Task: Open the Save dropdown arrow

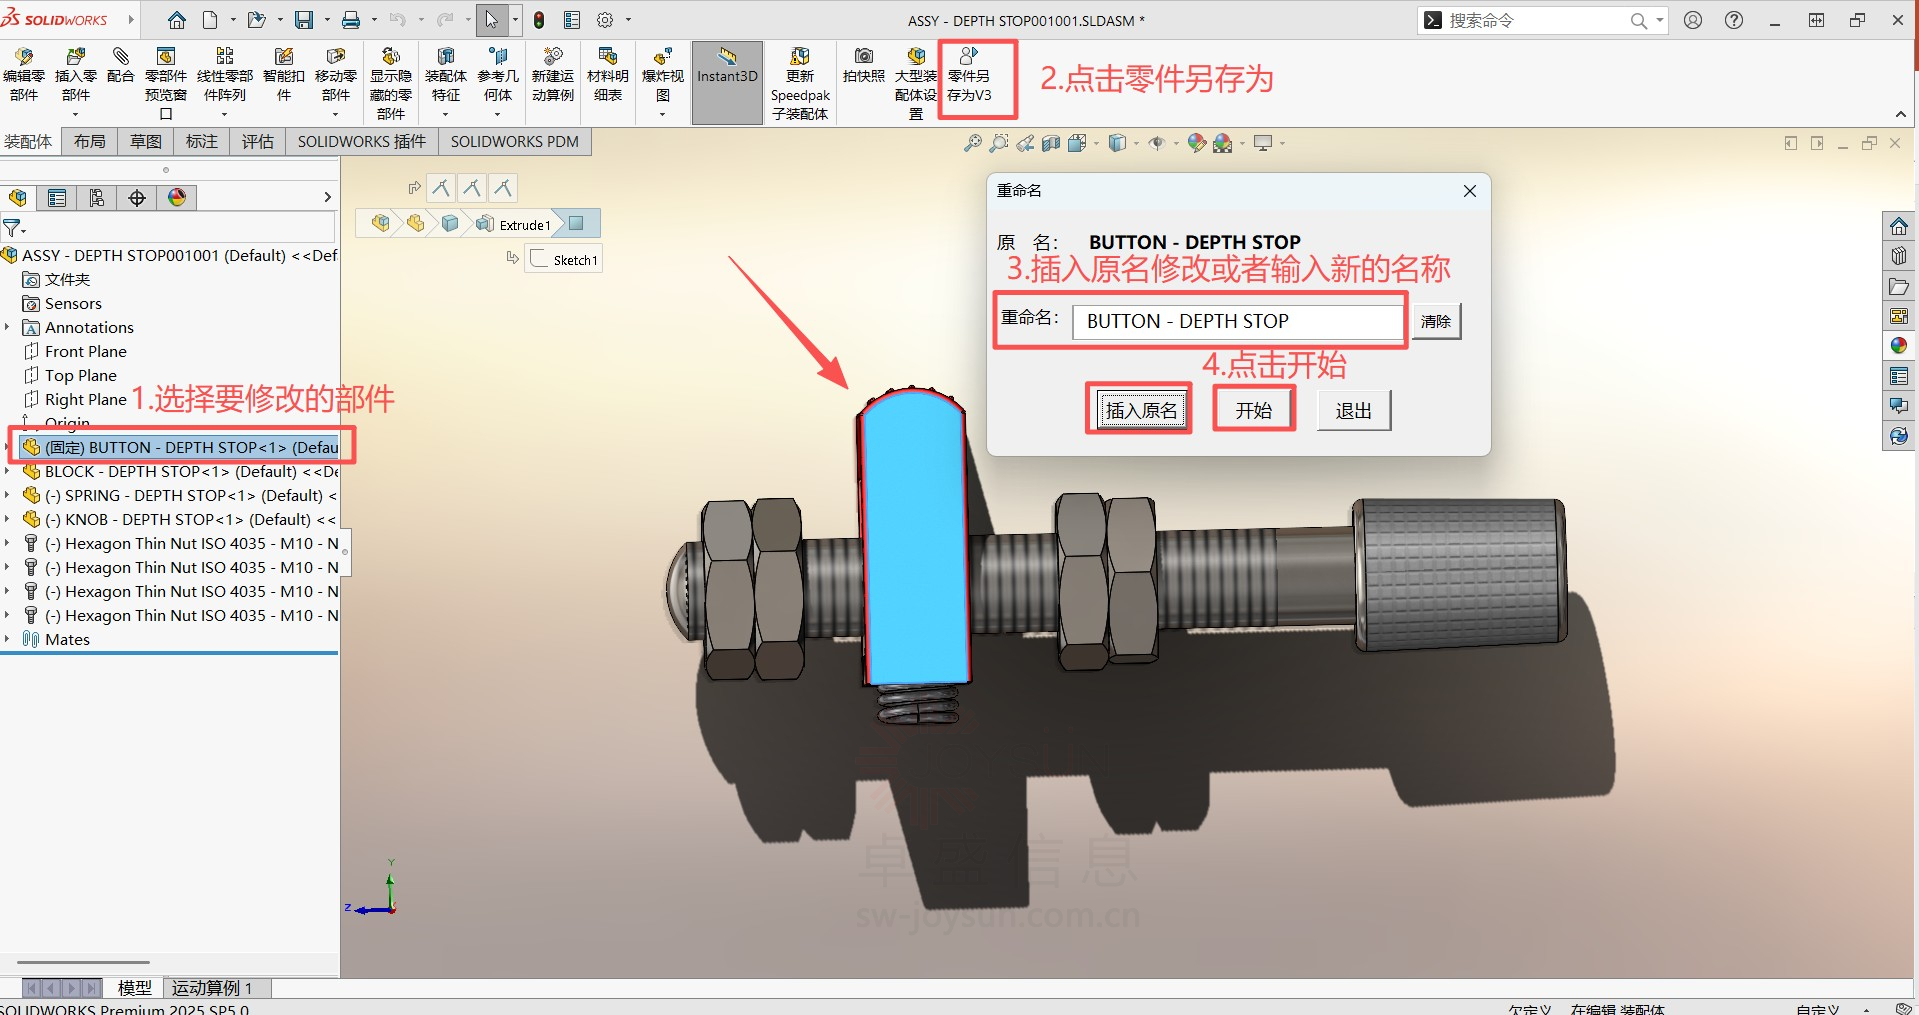Action: click(327, 20)
